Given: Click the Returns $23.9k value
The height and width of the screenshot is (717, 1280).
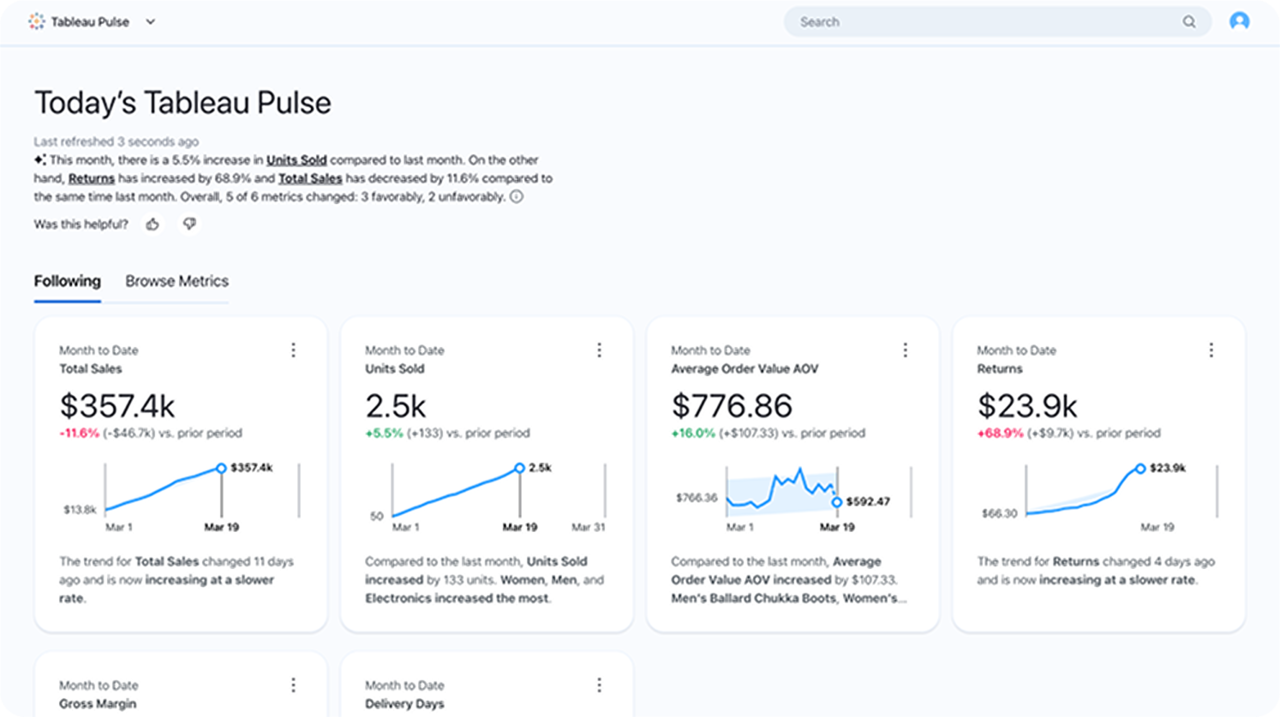Looking at the screenshot, I should pos(1027,405).
